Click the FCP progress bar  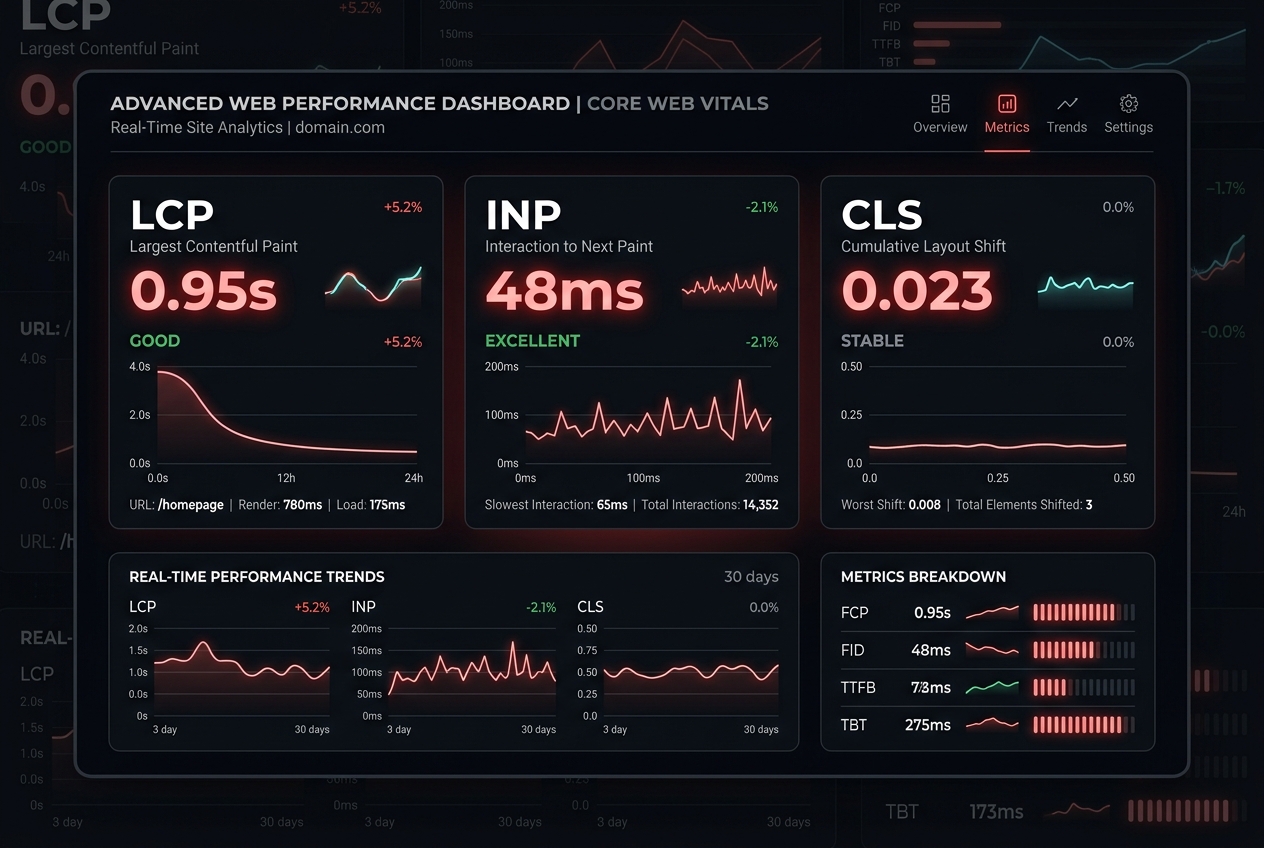(x=1084, y=612)
